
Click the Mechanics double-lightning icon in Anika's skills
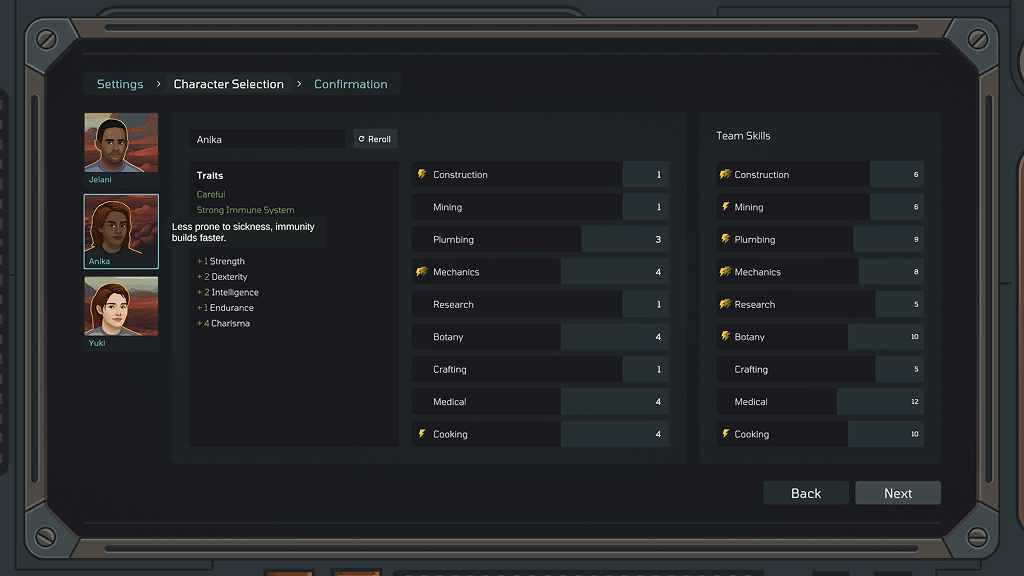click(x=422, y=272)
